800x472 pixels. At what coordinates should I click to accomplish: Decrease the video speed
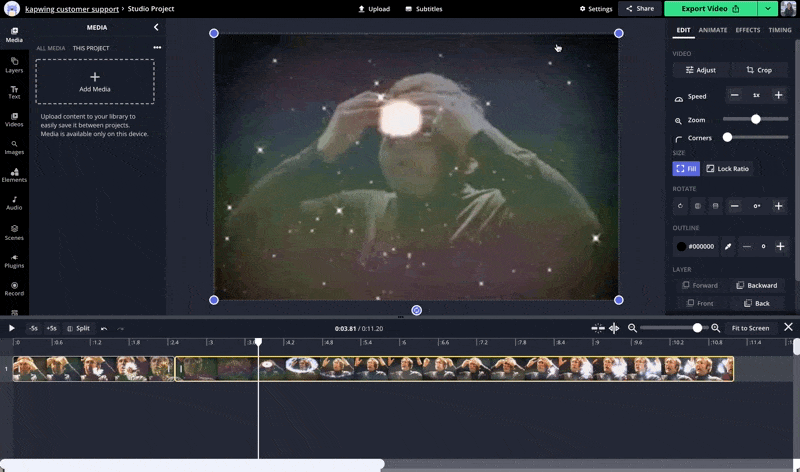click(x=734, y=95)
